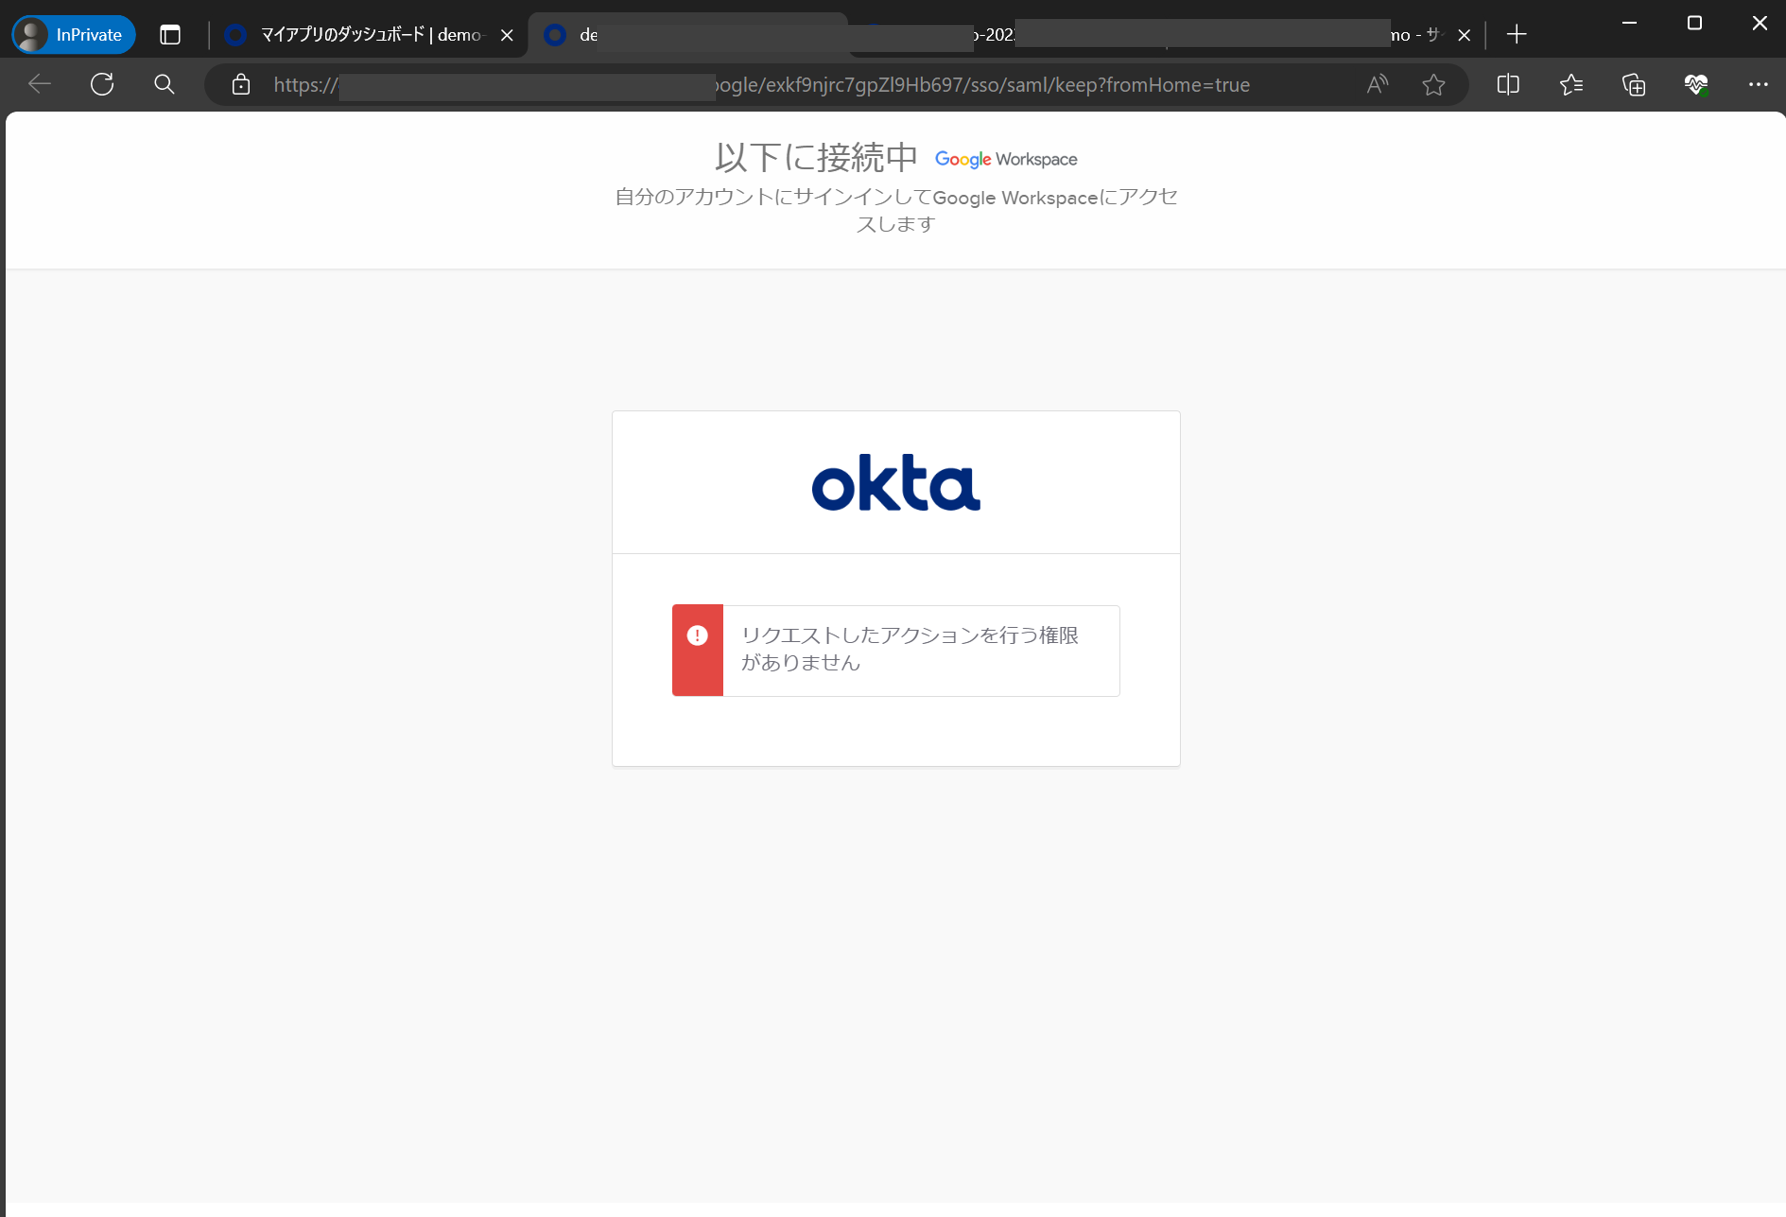
Task: Open the Collections panel
Action: [x=1634, y=85]
